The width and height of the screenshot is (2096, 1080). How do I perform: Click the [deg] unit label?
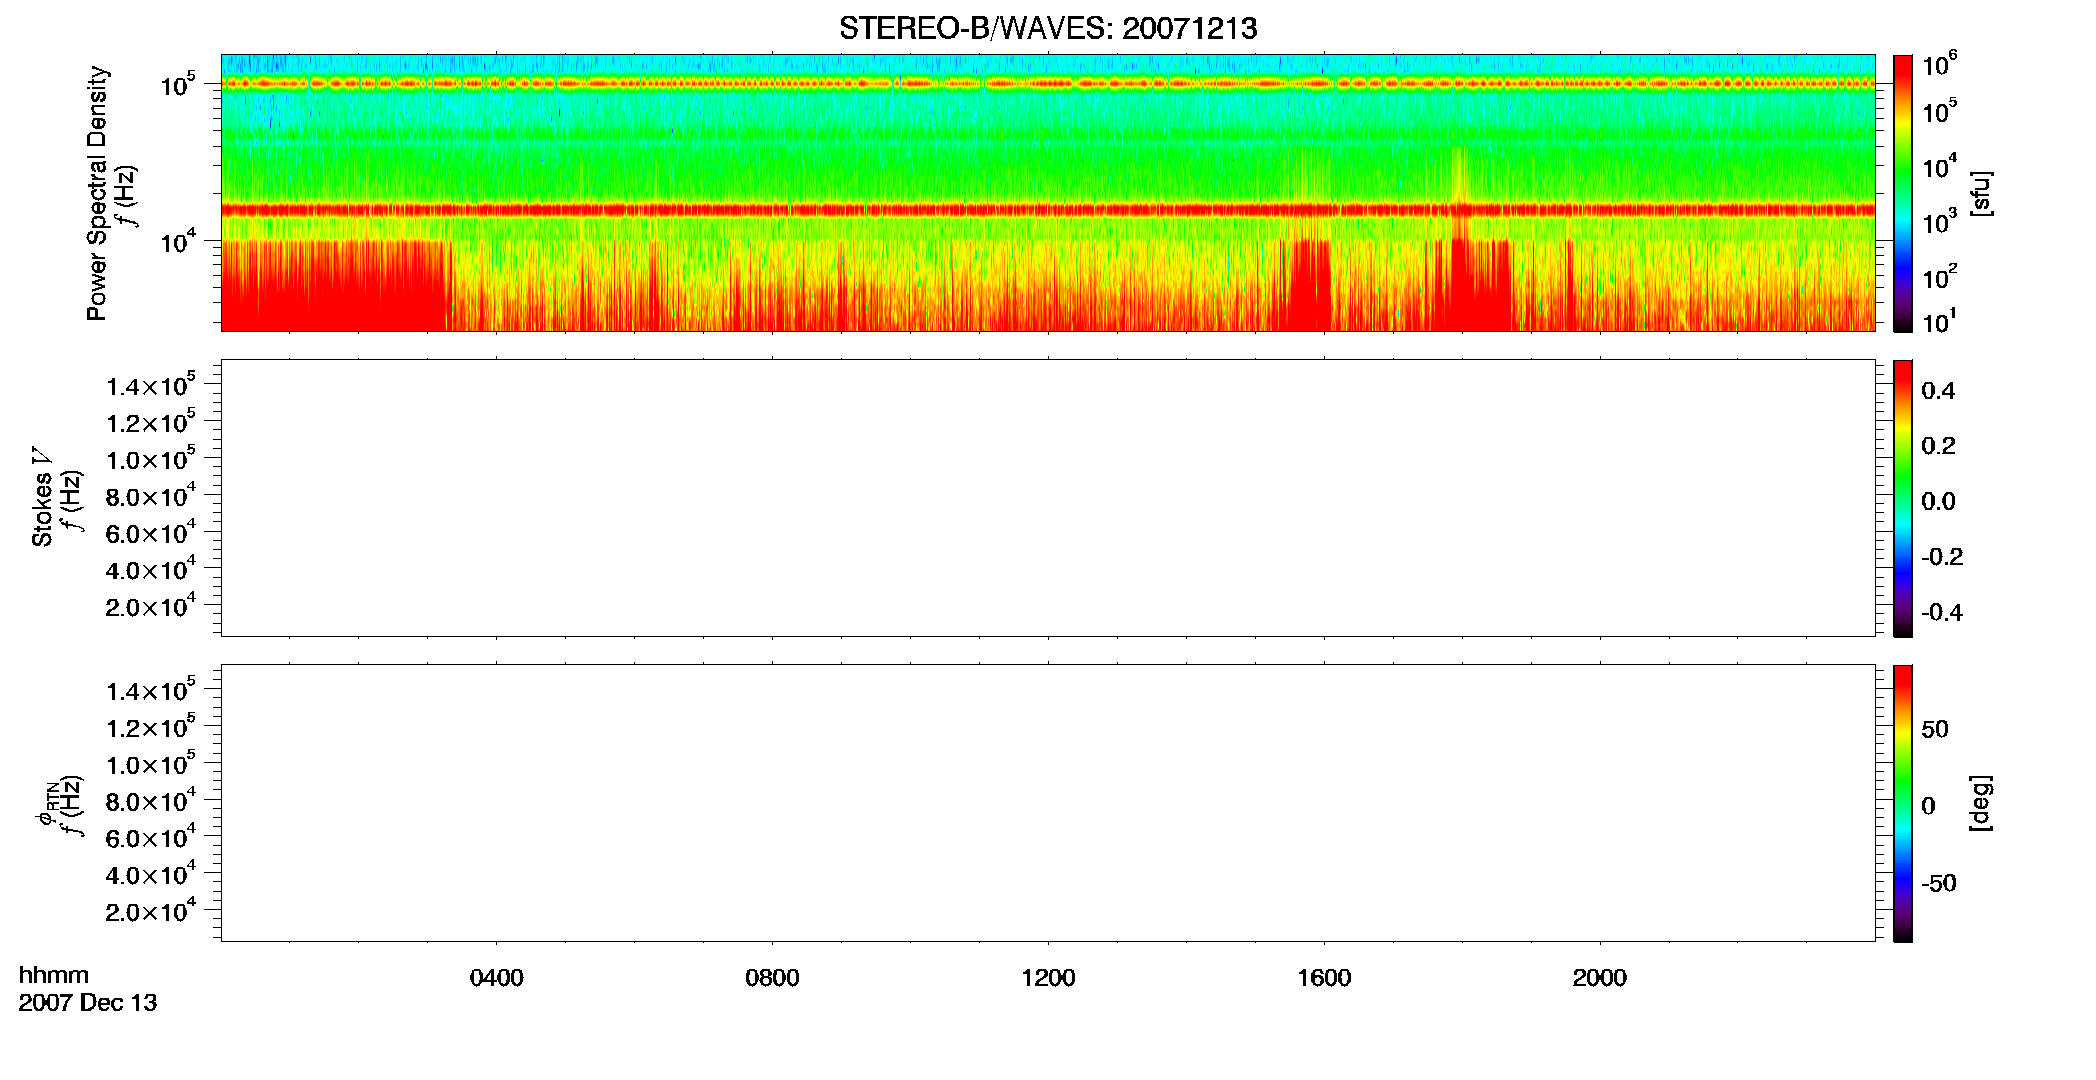coord(1980,803)
